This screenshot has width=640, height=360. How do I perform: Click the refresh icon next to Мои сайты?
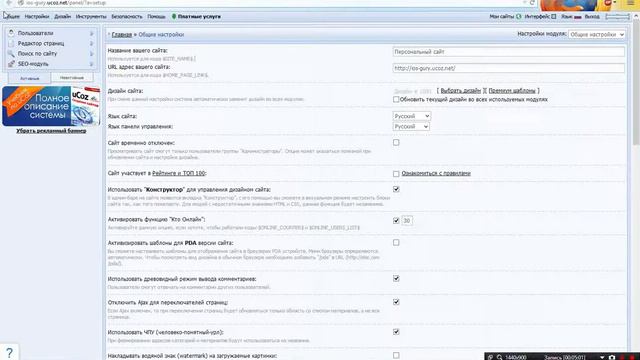519,16
